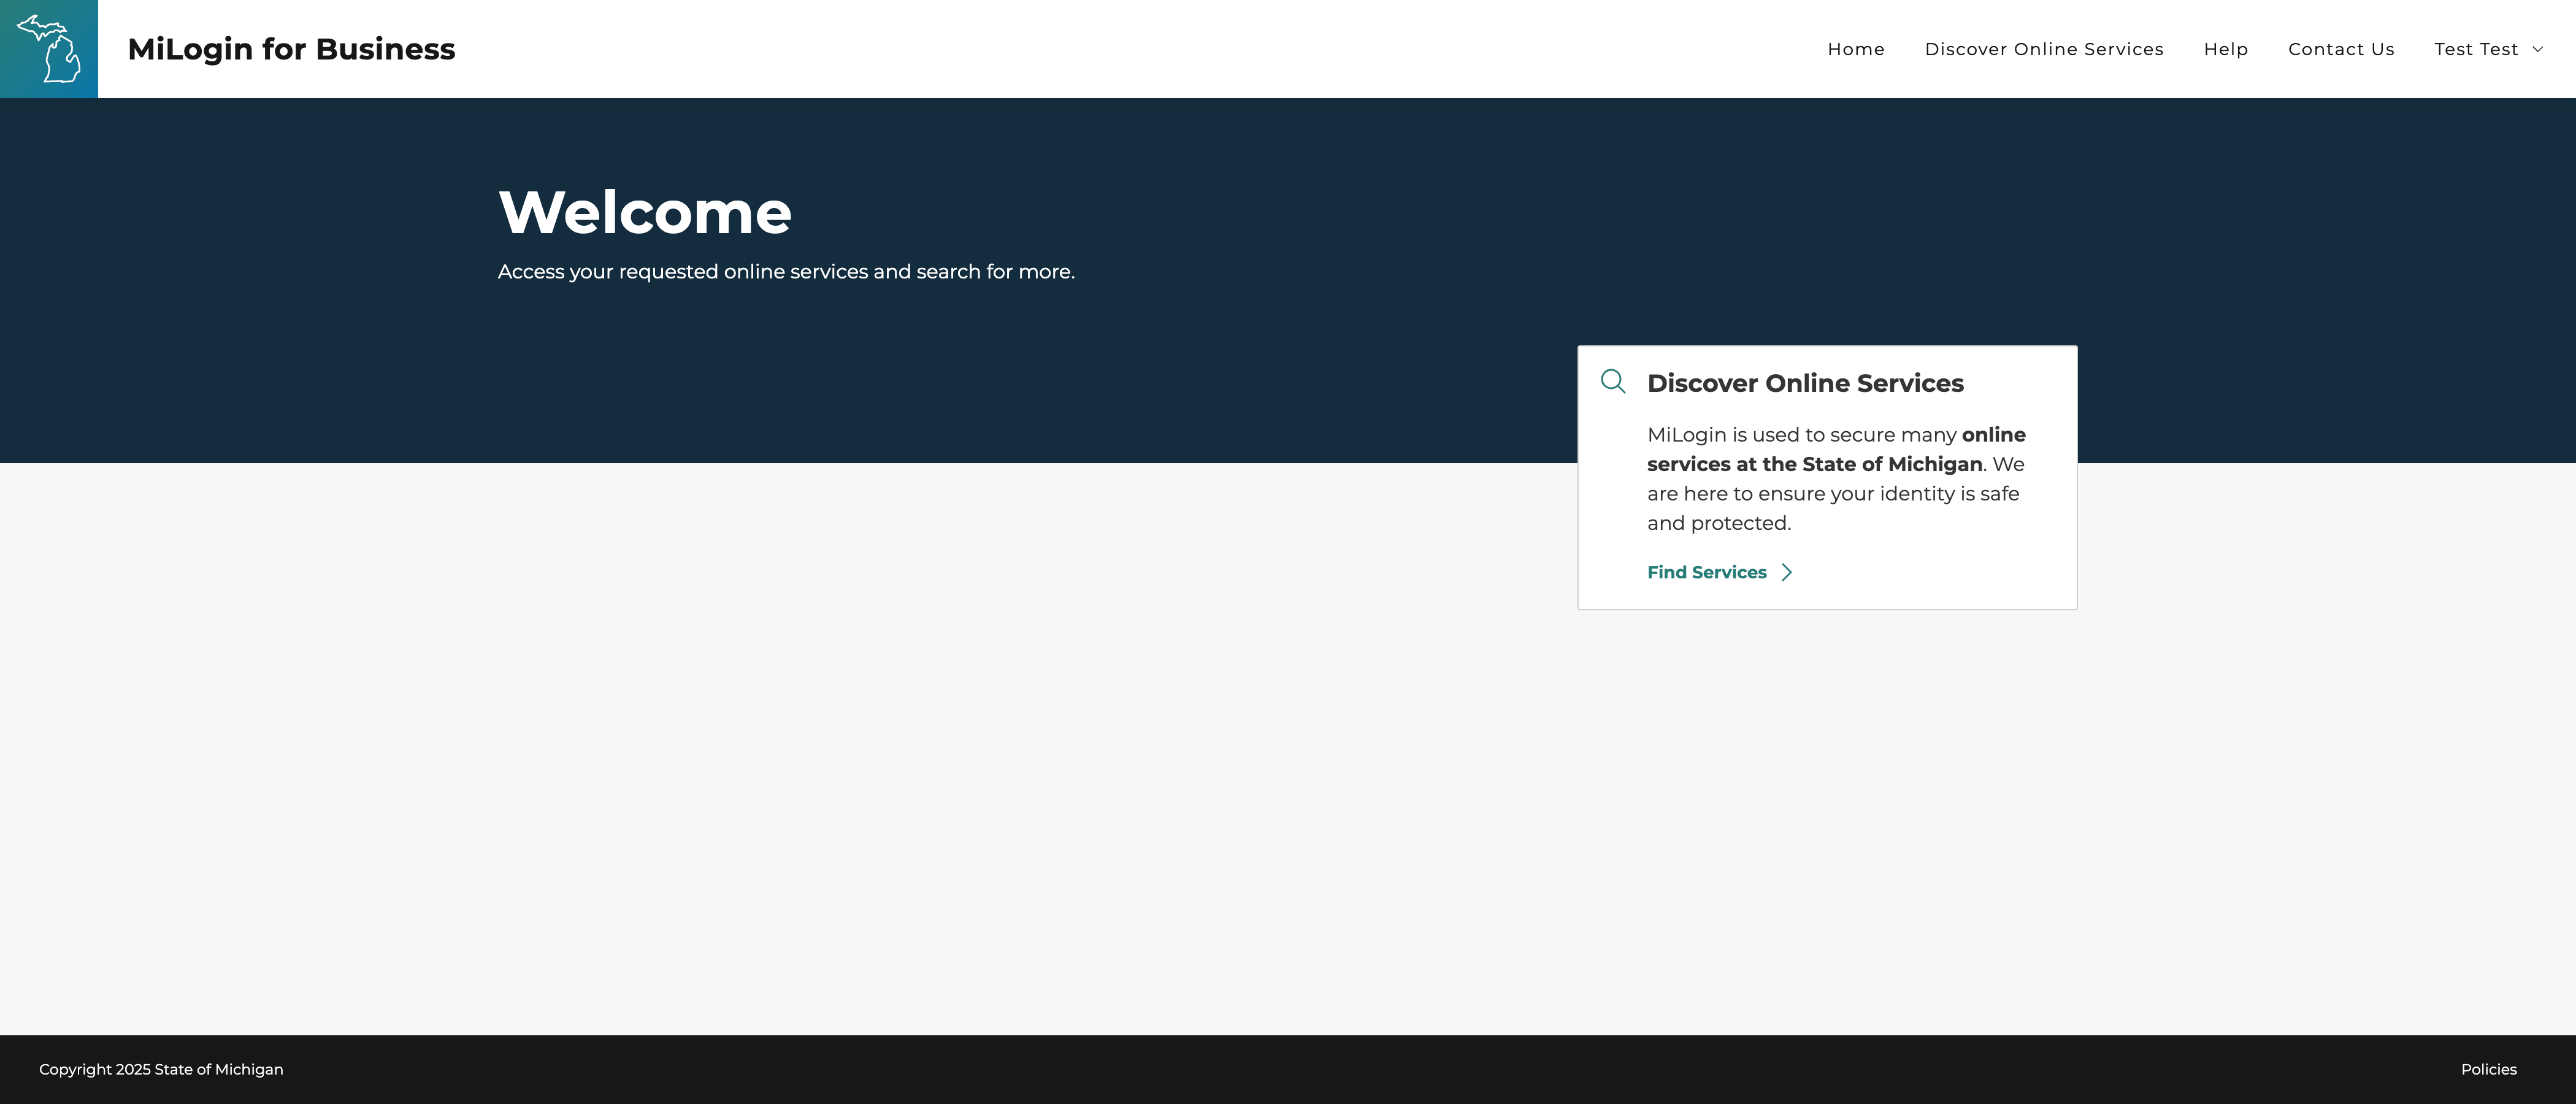The image size is (2576, 1104).
Task: Click the MiLogin for Business title
Action: (x=291, y=49)
